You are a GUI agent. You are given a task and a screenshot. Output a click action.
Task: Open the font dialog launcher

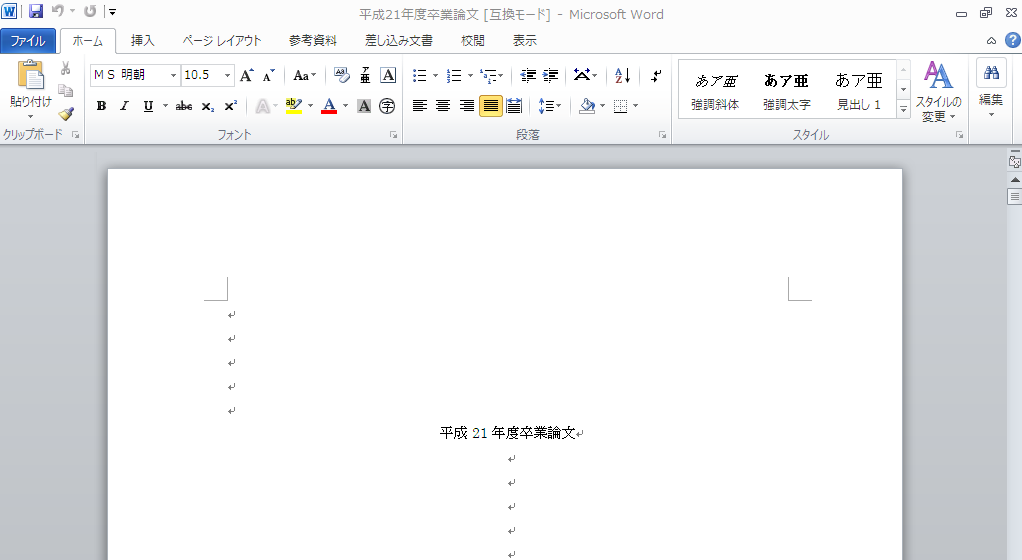pyautogui.click(x=393, y=135)
